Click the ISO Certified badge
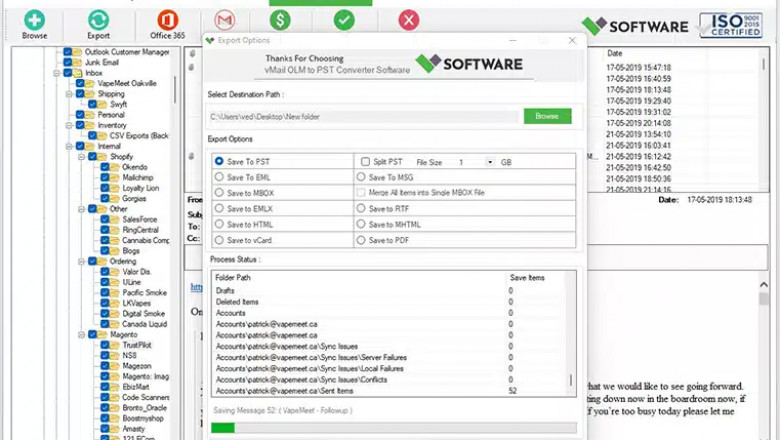 tap(730, 25)
